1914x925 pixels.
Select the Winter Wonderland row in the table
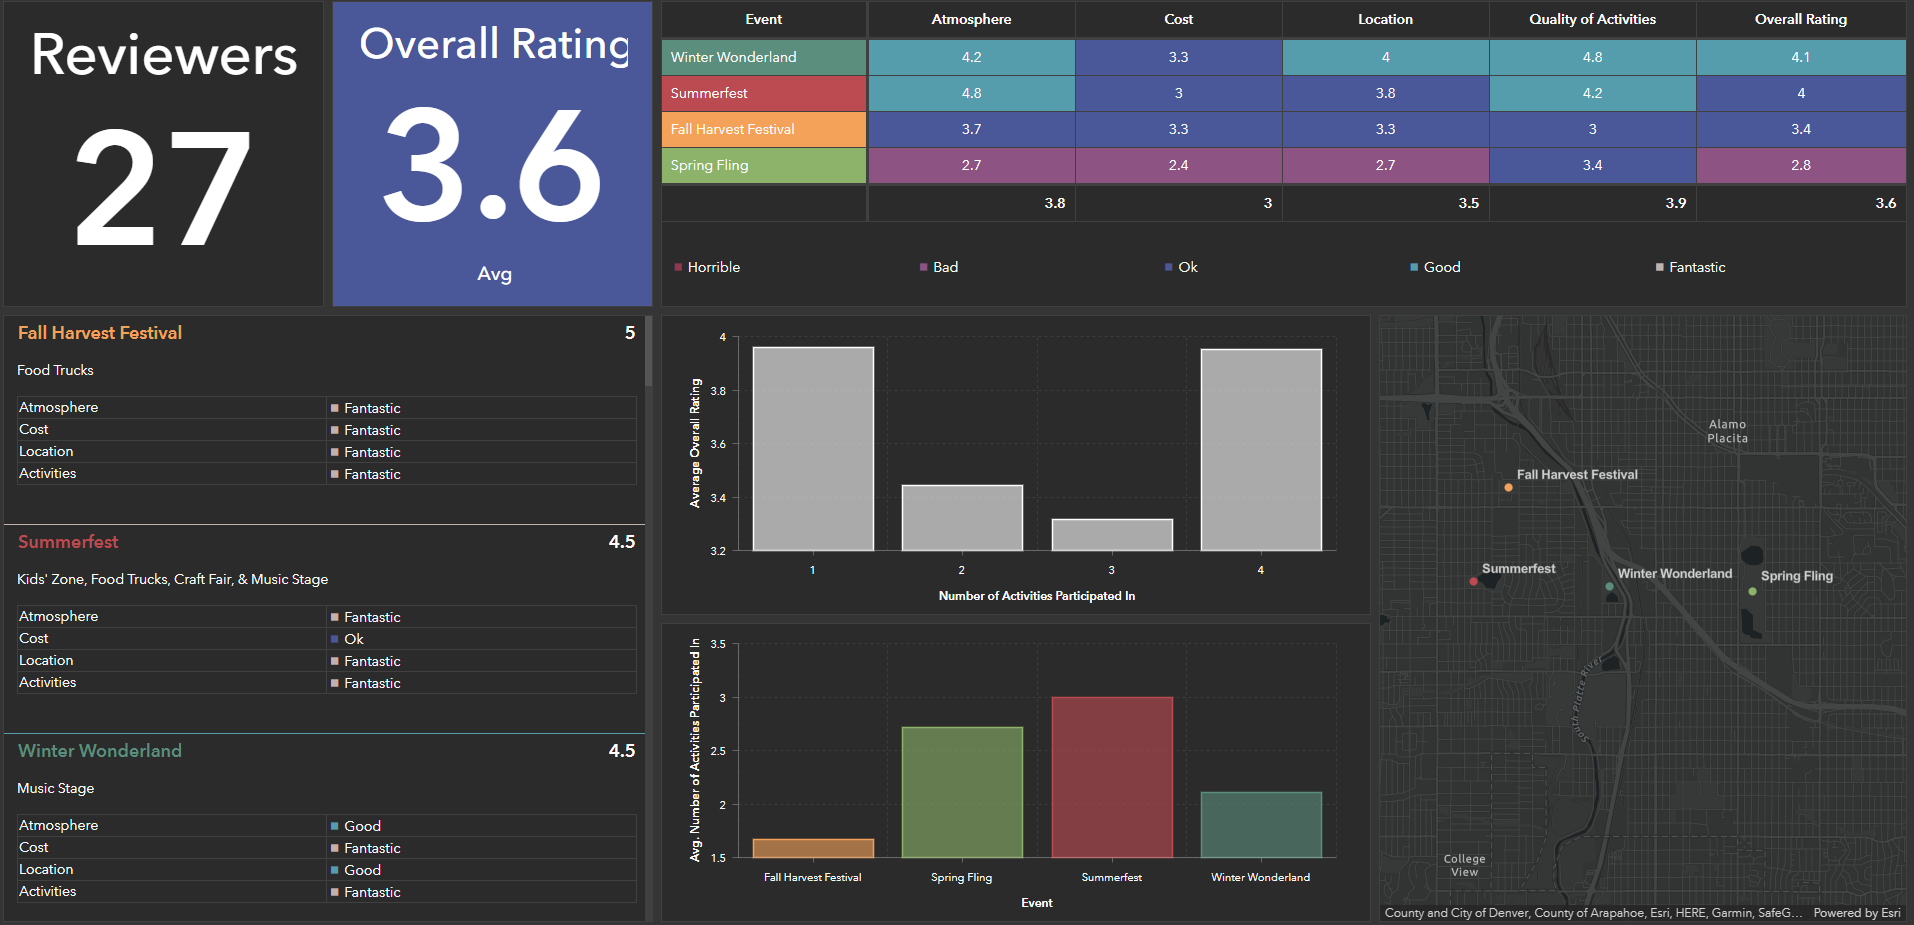click(762, 57)
